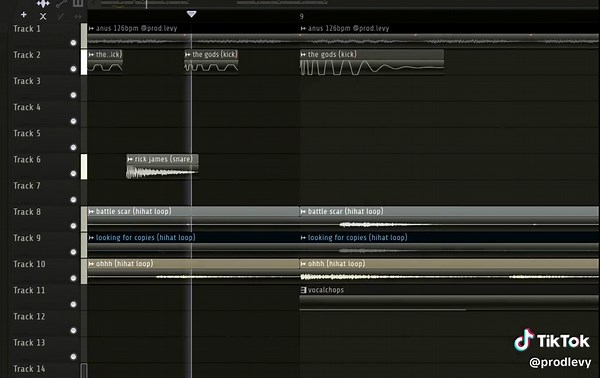The image size is (600, 378).
Task: Mute Track 1
Action: tap(73, 43)
